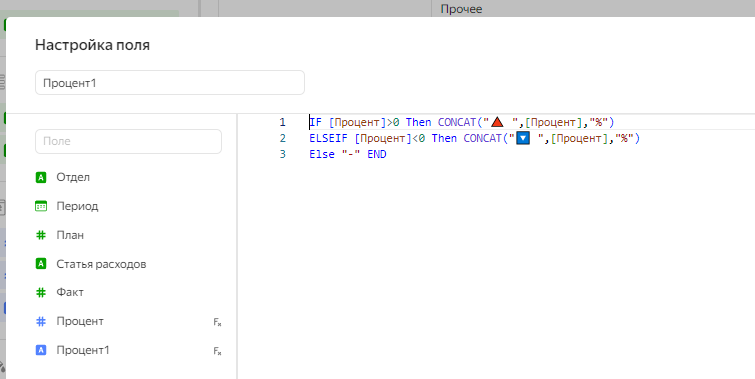Image resolution: width=755 pixels, height=379 pixels.
Task: Click the Fx formula icon on 'Процент1' row
Action: tap(217, 351)
